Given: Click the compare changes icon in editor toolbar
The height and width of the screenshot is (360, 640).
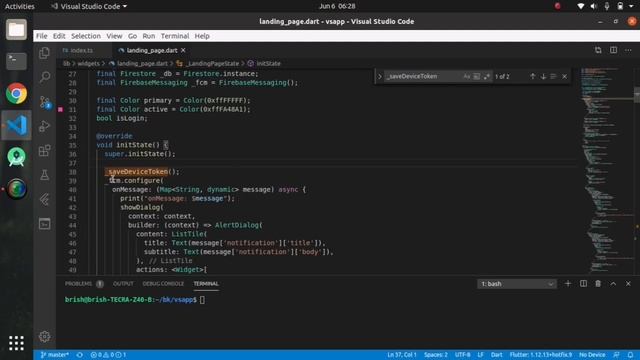Looking at the screenshot, I should pos(598,50).
